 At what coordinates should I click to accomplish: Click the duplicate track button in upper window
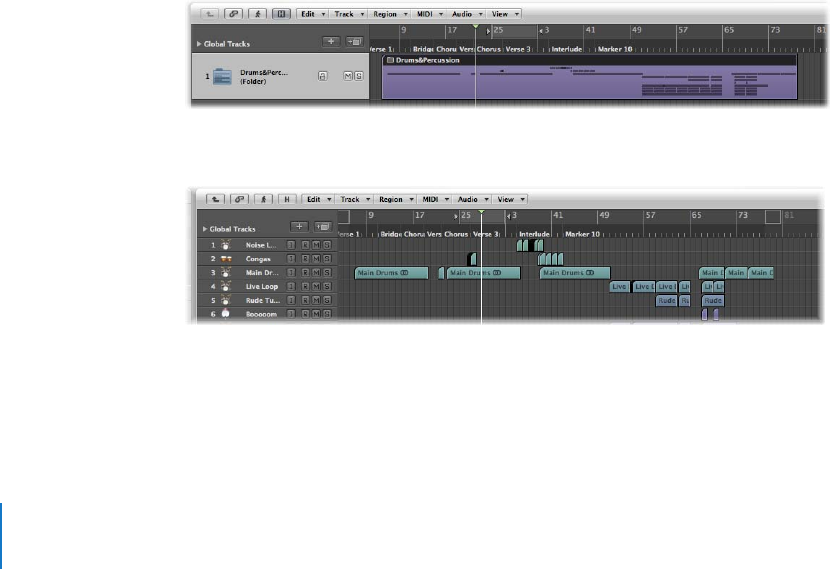(354, 41)
